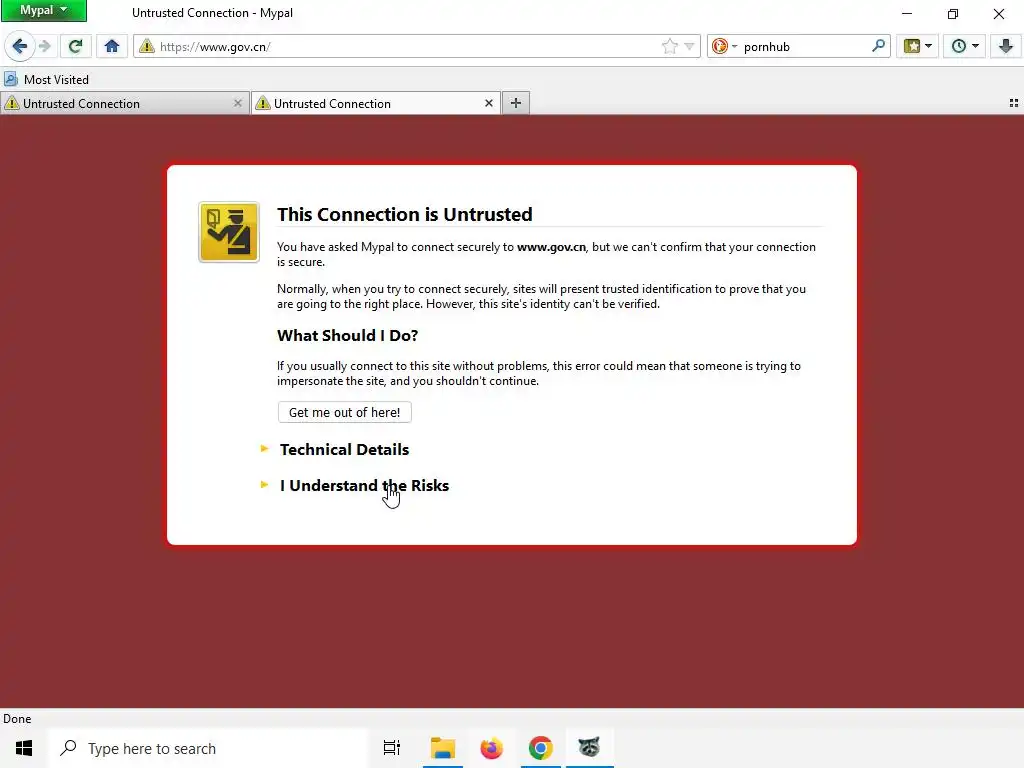Click the This Connection is Untrusted heading
Viewport: 1024px width, 768px height.
coord(405,214)
